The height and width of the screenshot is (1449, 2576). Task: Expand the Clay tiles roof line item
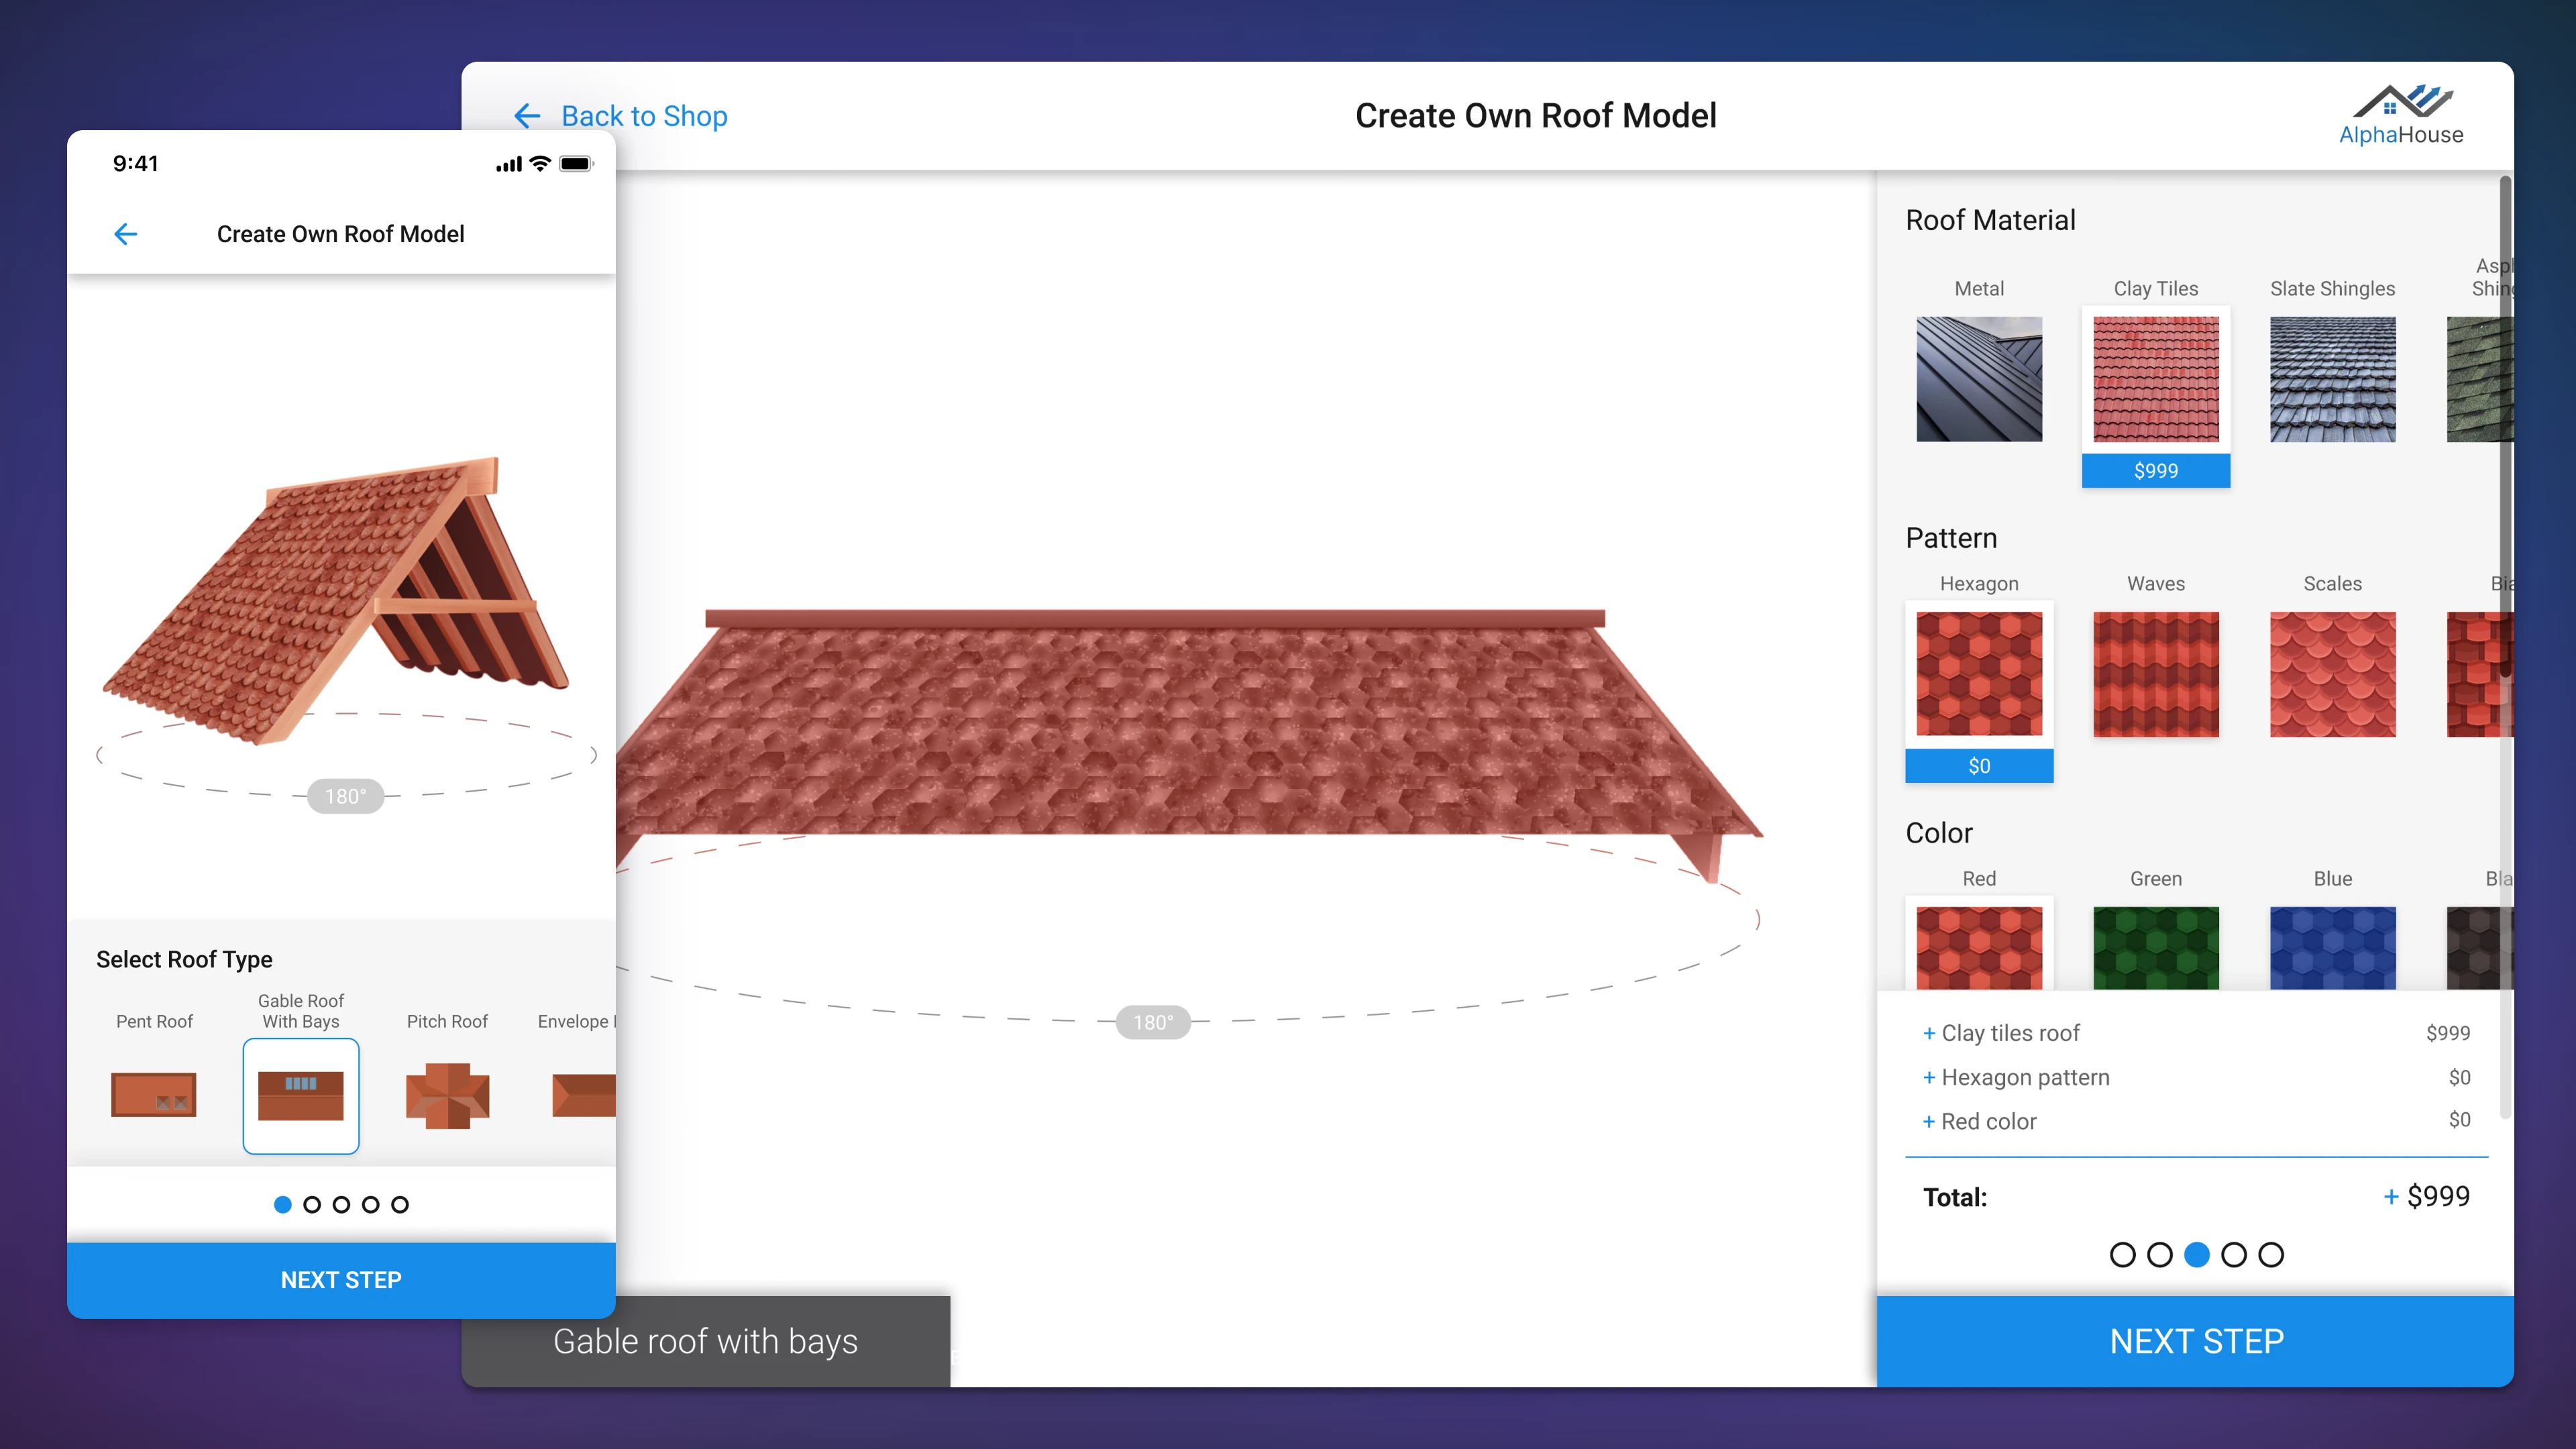1929,1033
